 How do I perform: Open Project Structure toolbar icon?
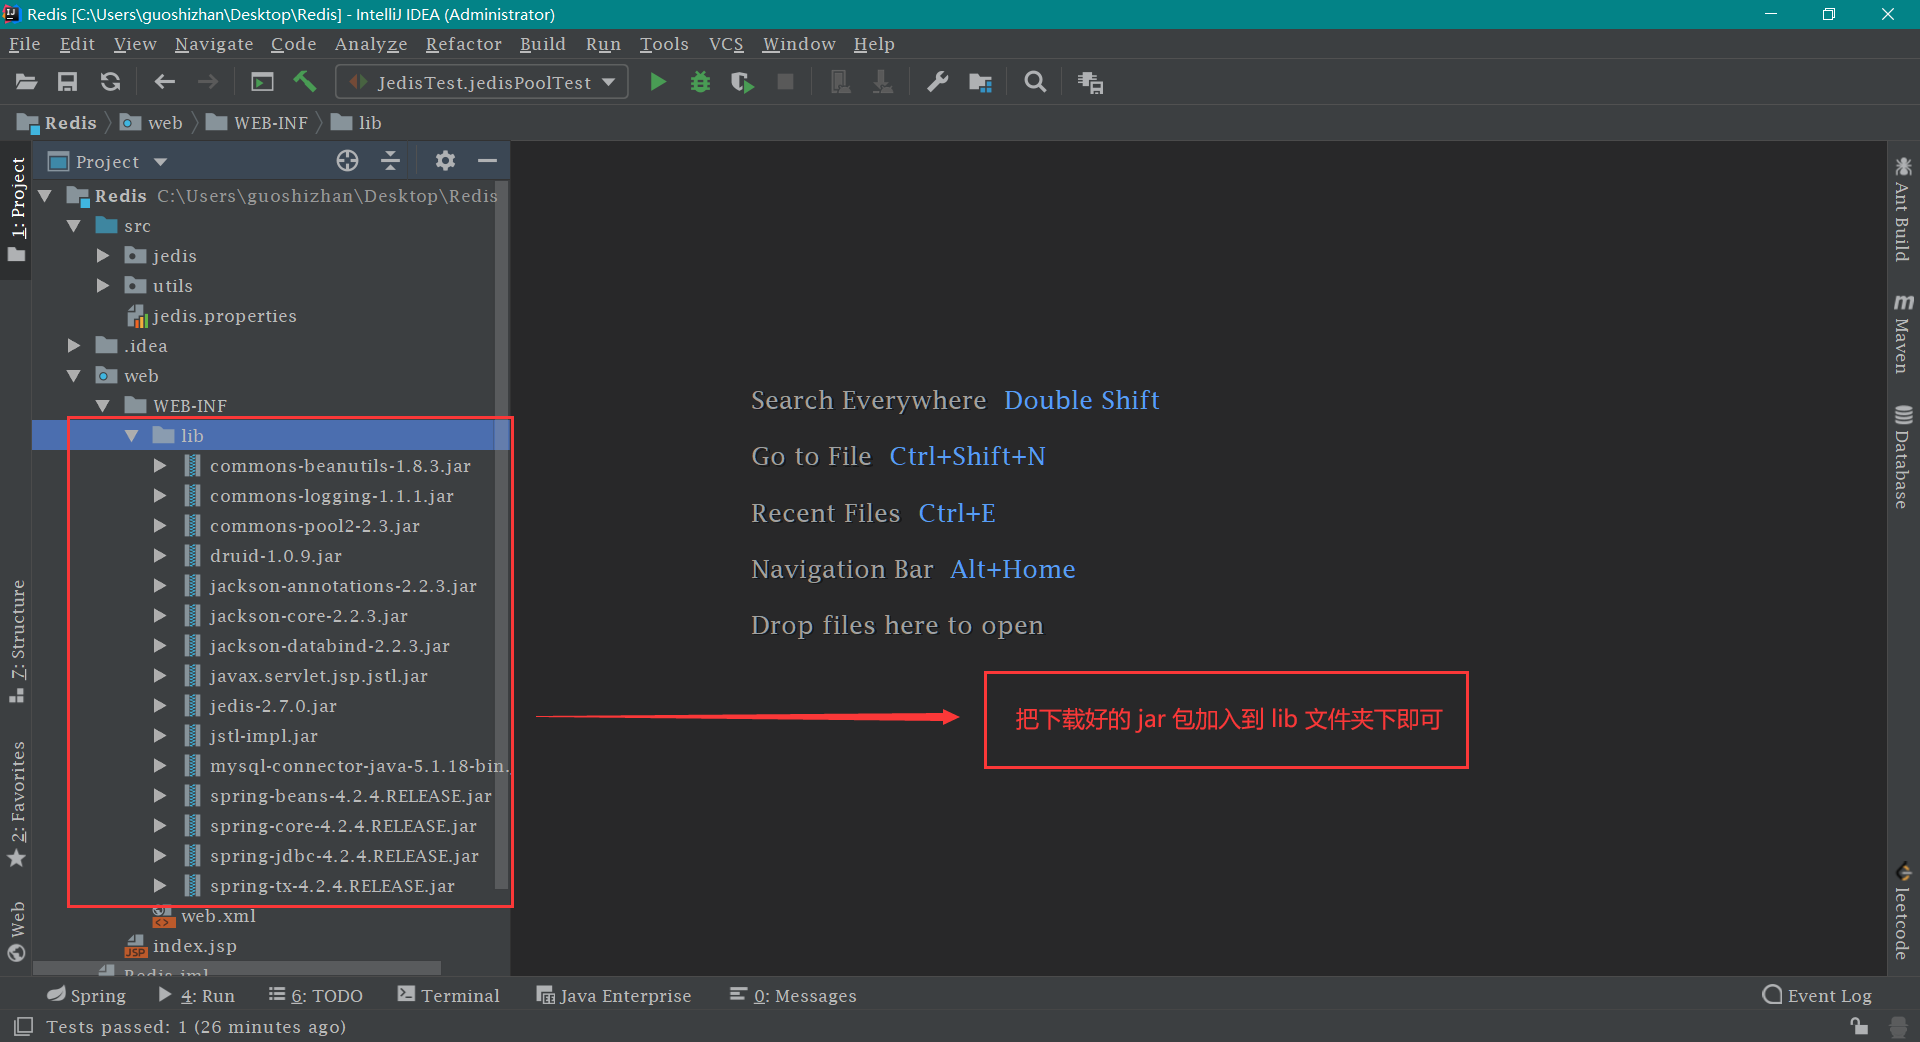pos(980,82)
